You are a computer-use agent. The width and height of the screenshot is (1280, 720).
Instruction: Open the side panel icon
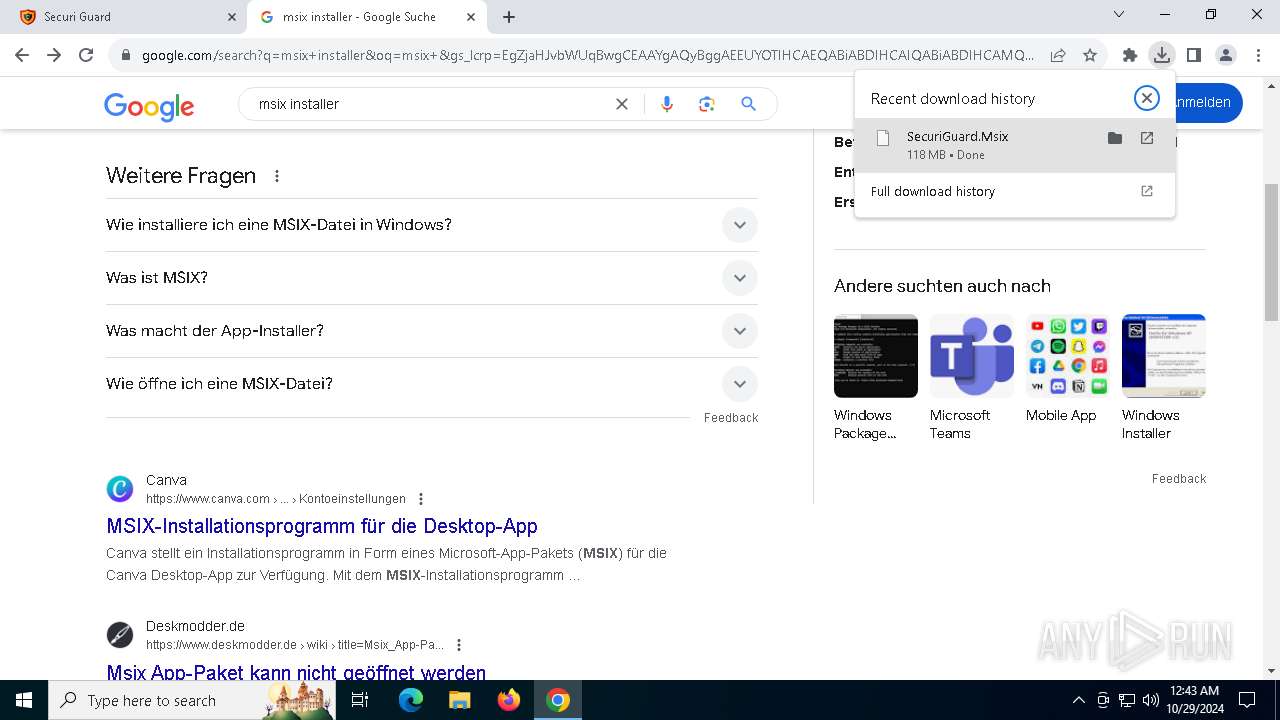pyautogui.click(x=1193, y=55)
